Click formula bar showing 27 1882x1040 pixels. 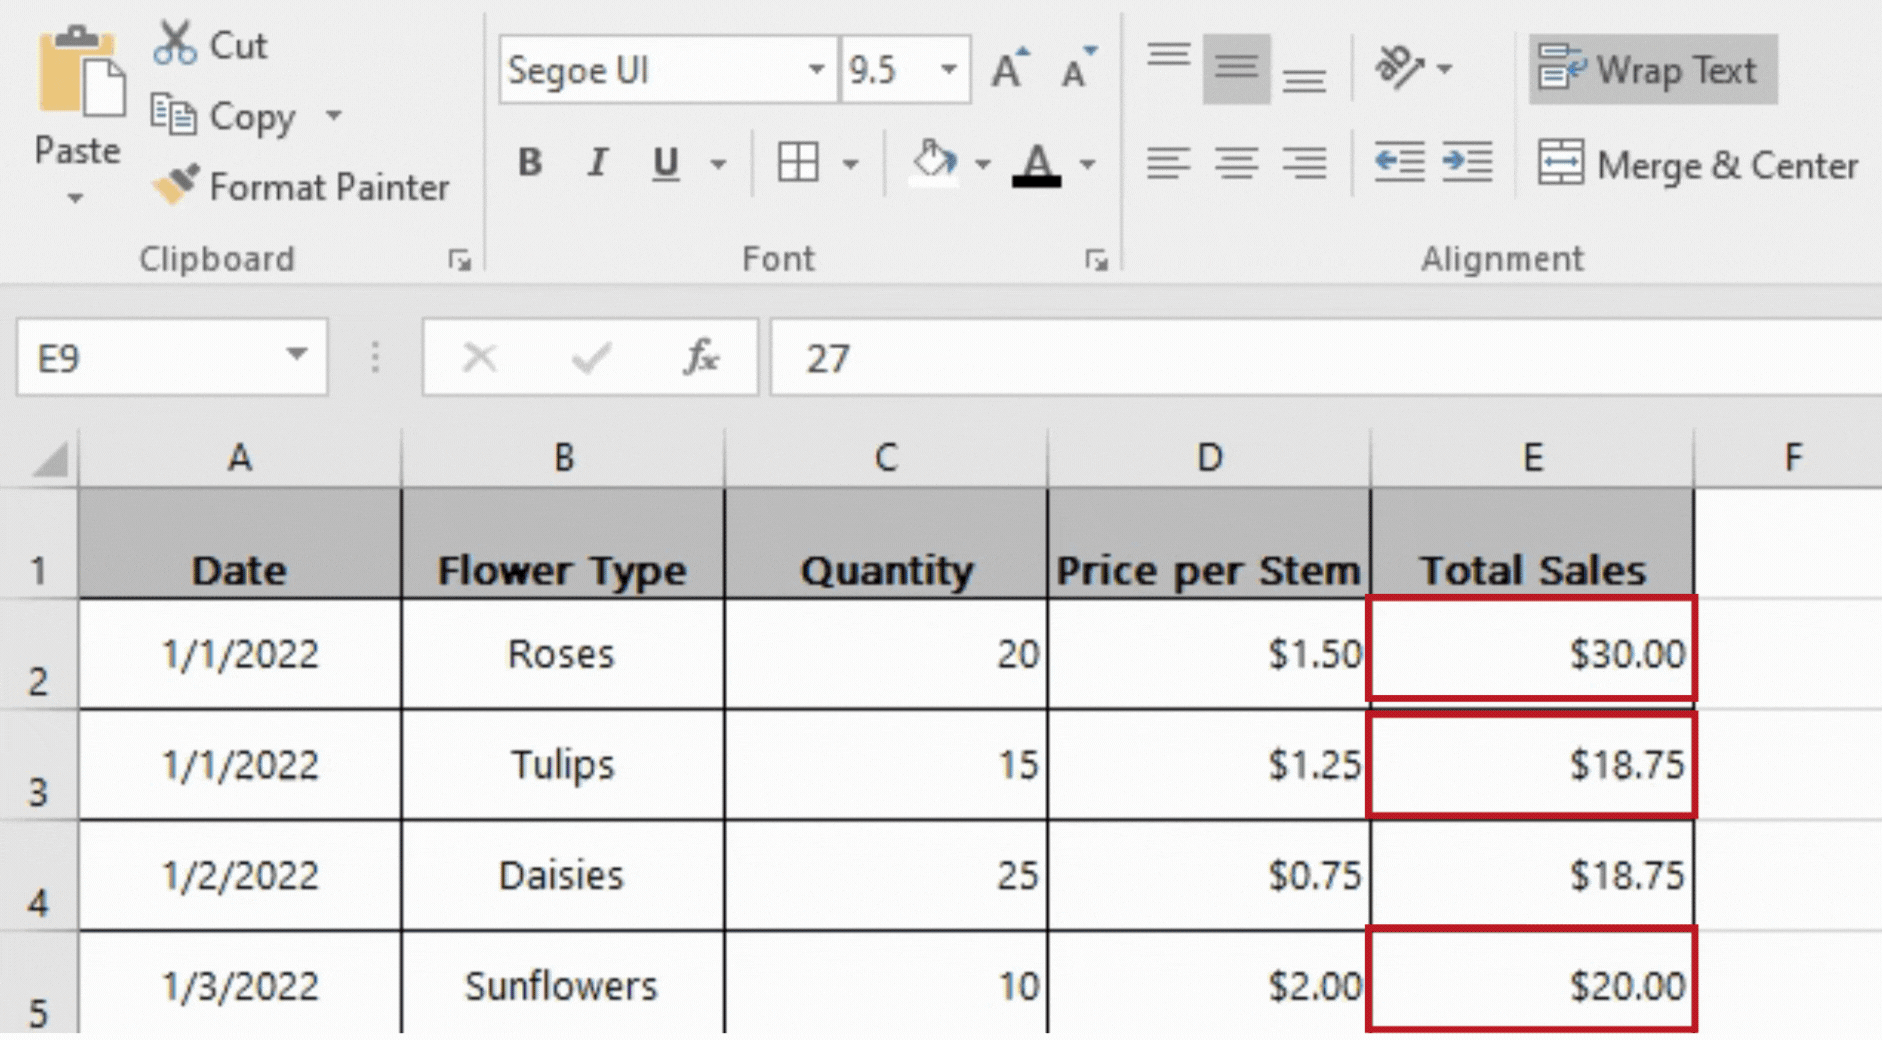[x=1326, y=358]
